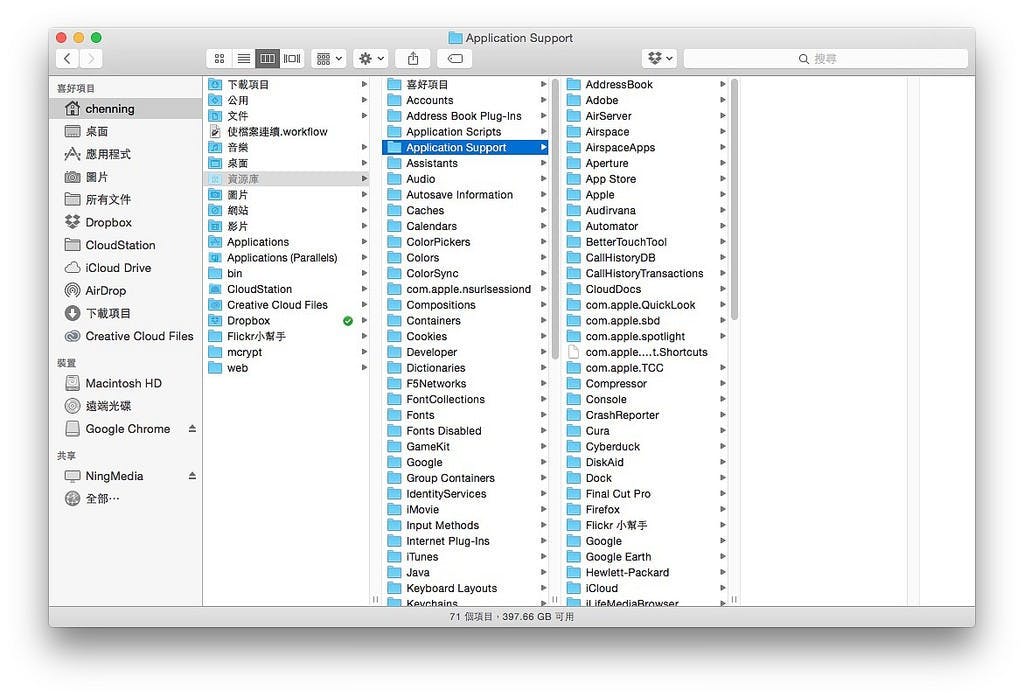Select the Adobe folder
The image size is (1024, 697).
(x=645, y=101)
